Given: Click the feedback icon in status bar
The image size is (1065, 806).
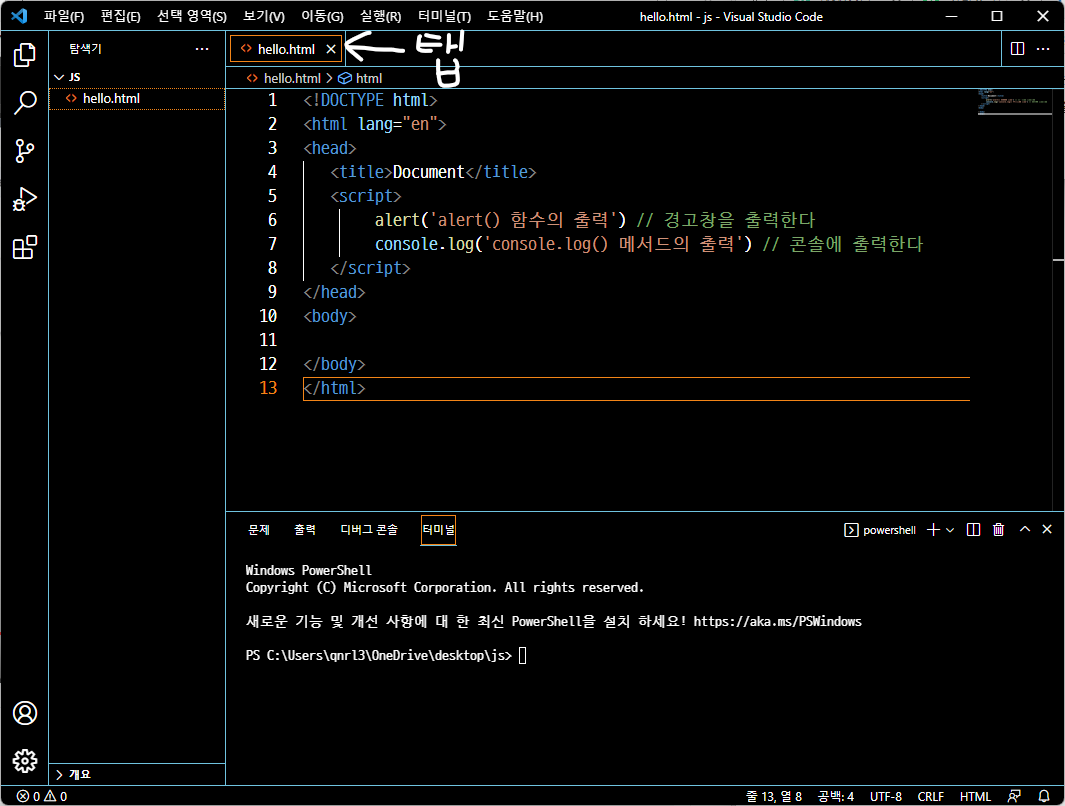Looking at the screenshot, I should coord(1014,796).
